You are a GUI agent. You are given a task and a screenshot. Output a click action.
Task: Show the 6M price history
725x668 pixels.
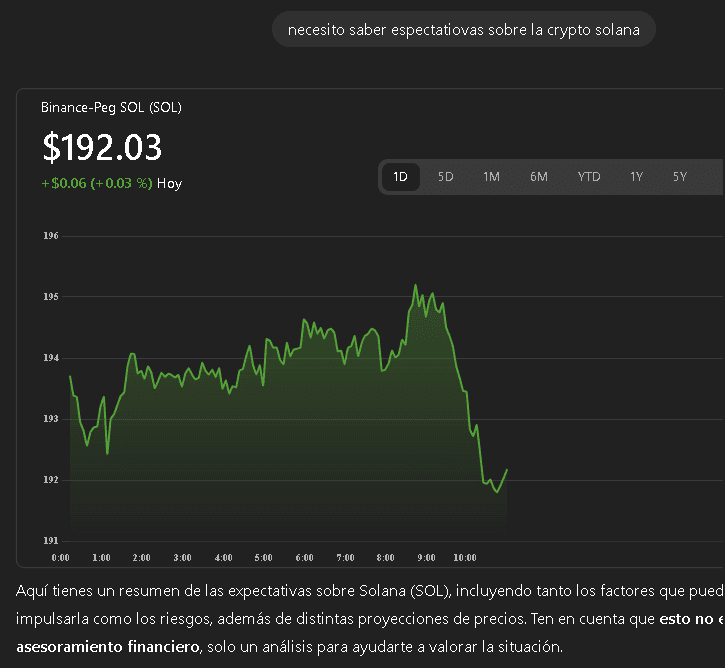tap(539, 177)
